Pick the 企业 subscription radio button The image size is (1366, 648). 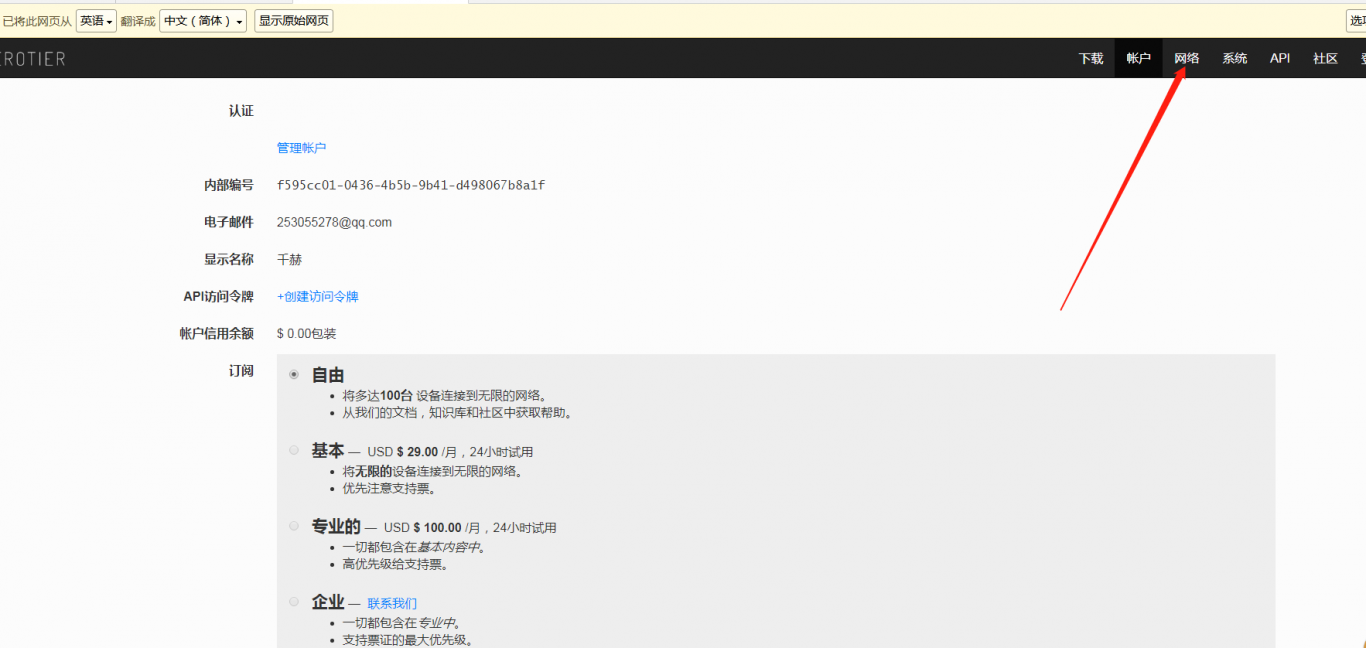pyautogui.click(x=294, y=602)
